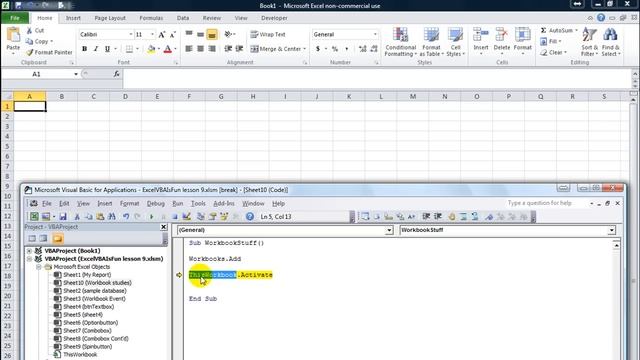This screenshot has width=640, height=360.
Task: Click the VBA toolbar Undo icon
Action: (126, 217)
